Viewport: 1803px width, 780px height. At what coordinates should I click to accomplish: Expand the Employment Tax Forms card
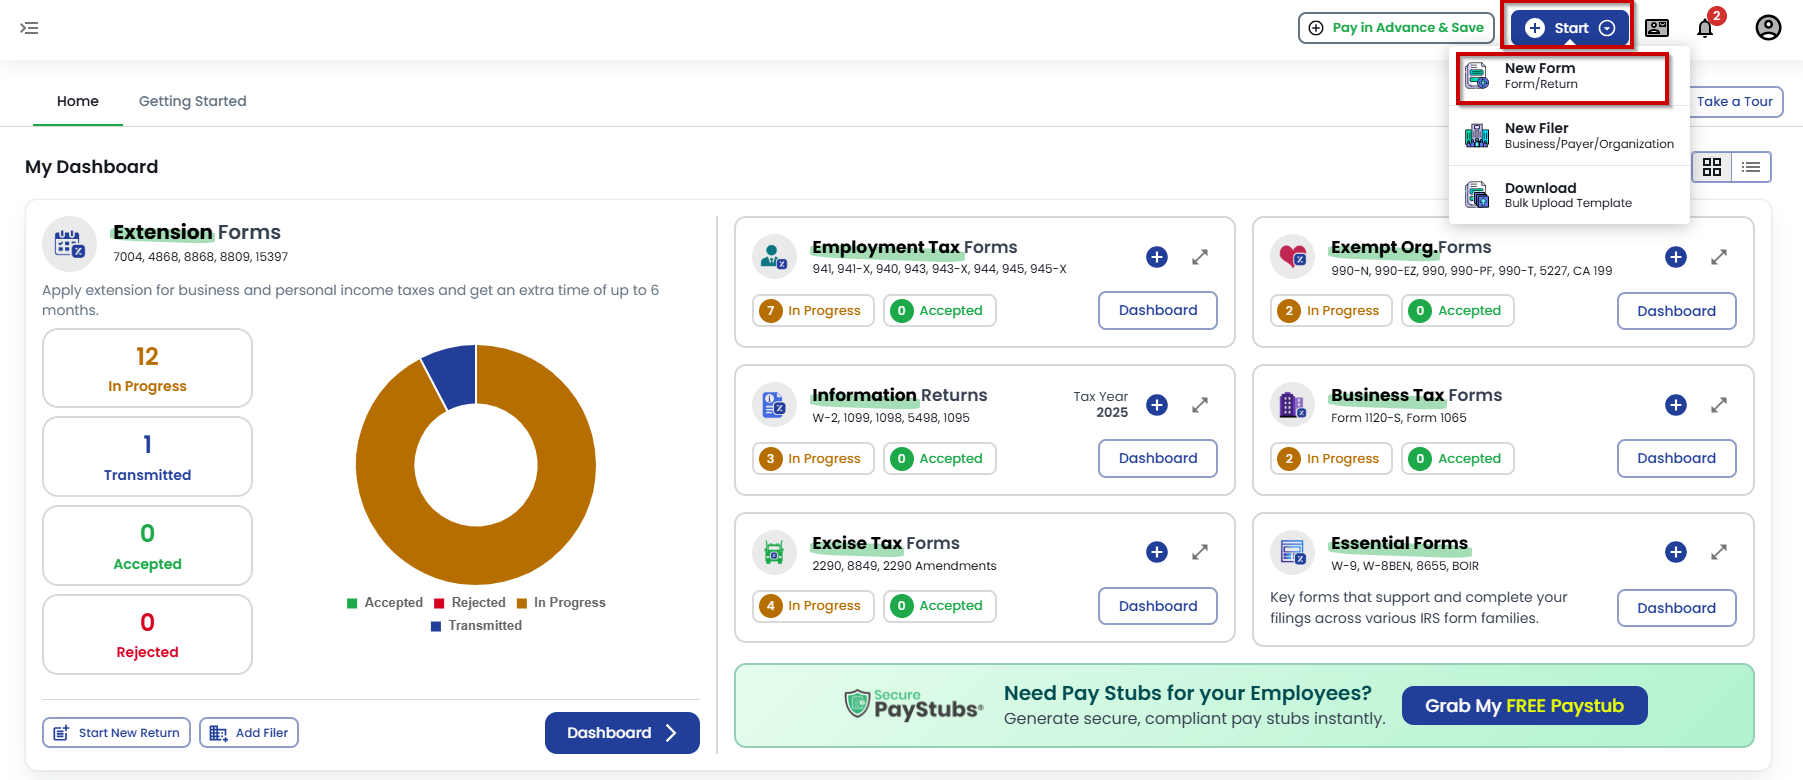tap(1200, 257)
